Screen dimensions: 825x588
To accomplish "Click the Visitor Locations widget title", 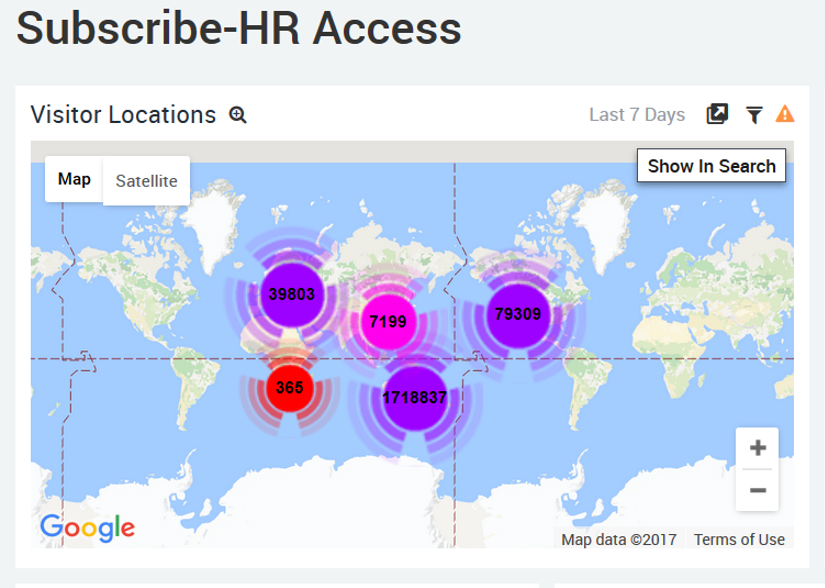I will [123, 115].
